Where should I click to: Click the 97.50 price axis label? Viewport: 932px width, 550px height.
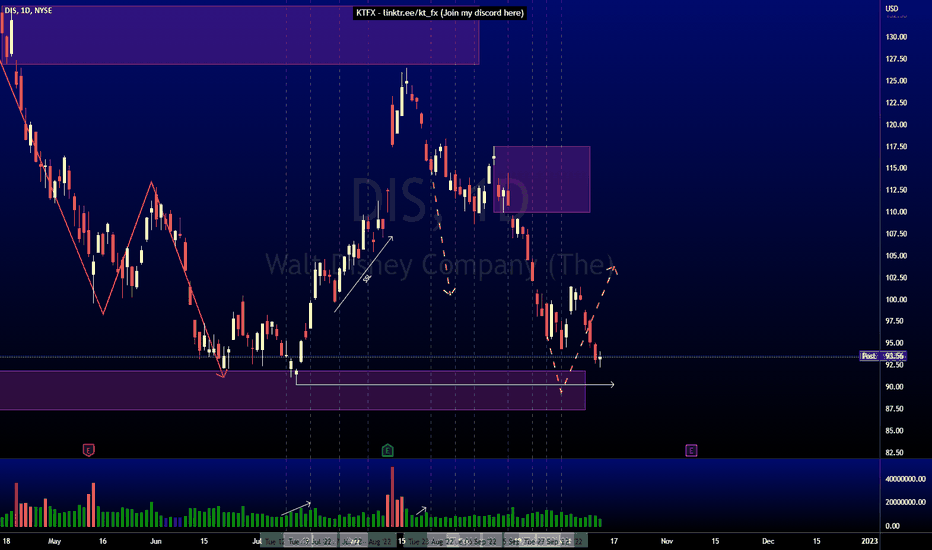point(894,321)
